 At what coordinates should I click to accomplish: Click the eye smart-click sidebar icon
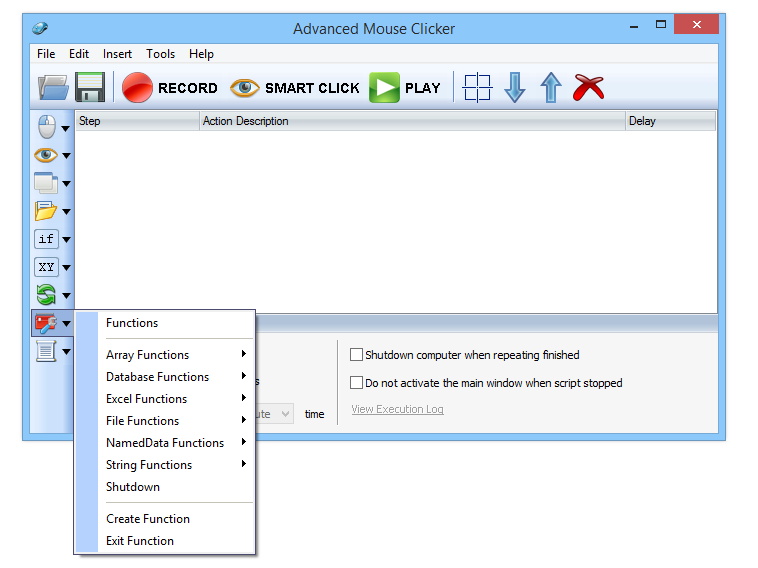click(x=46, y=155)
